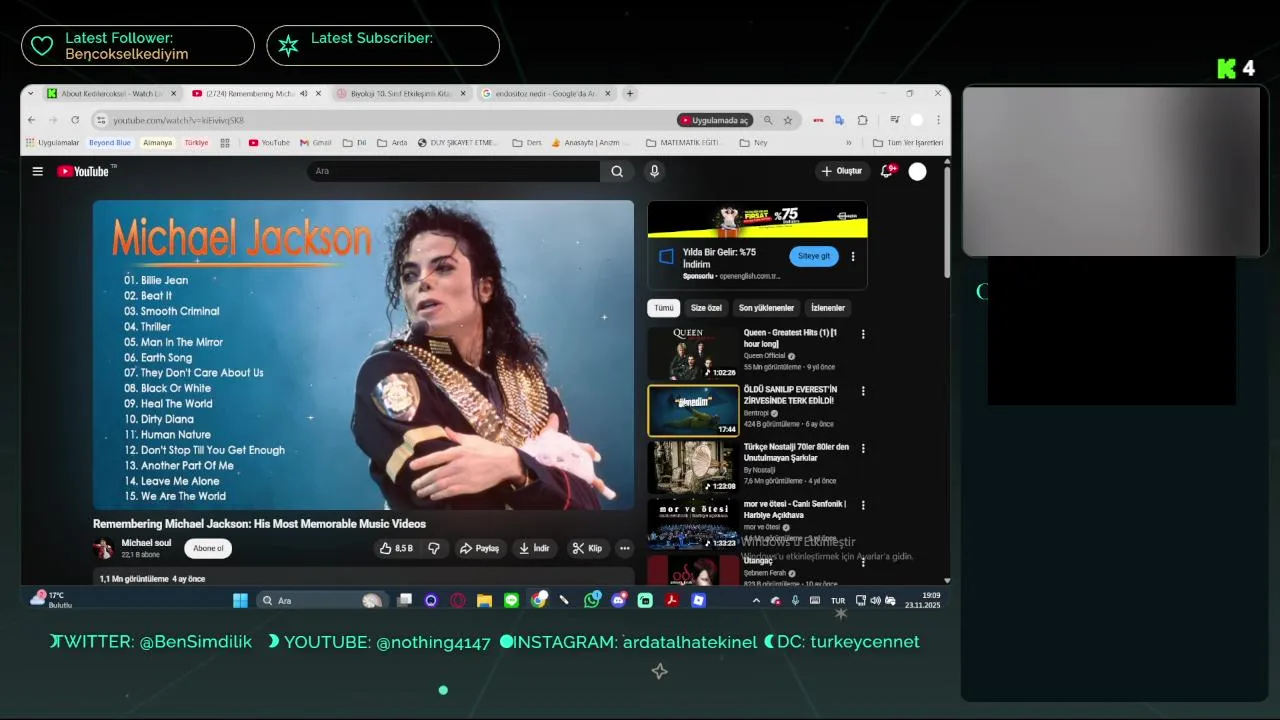The image size is (1280, 720).
Task: Click the YouTube search input field
Action: 454,171
